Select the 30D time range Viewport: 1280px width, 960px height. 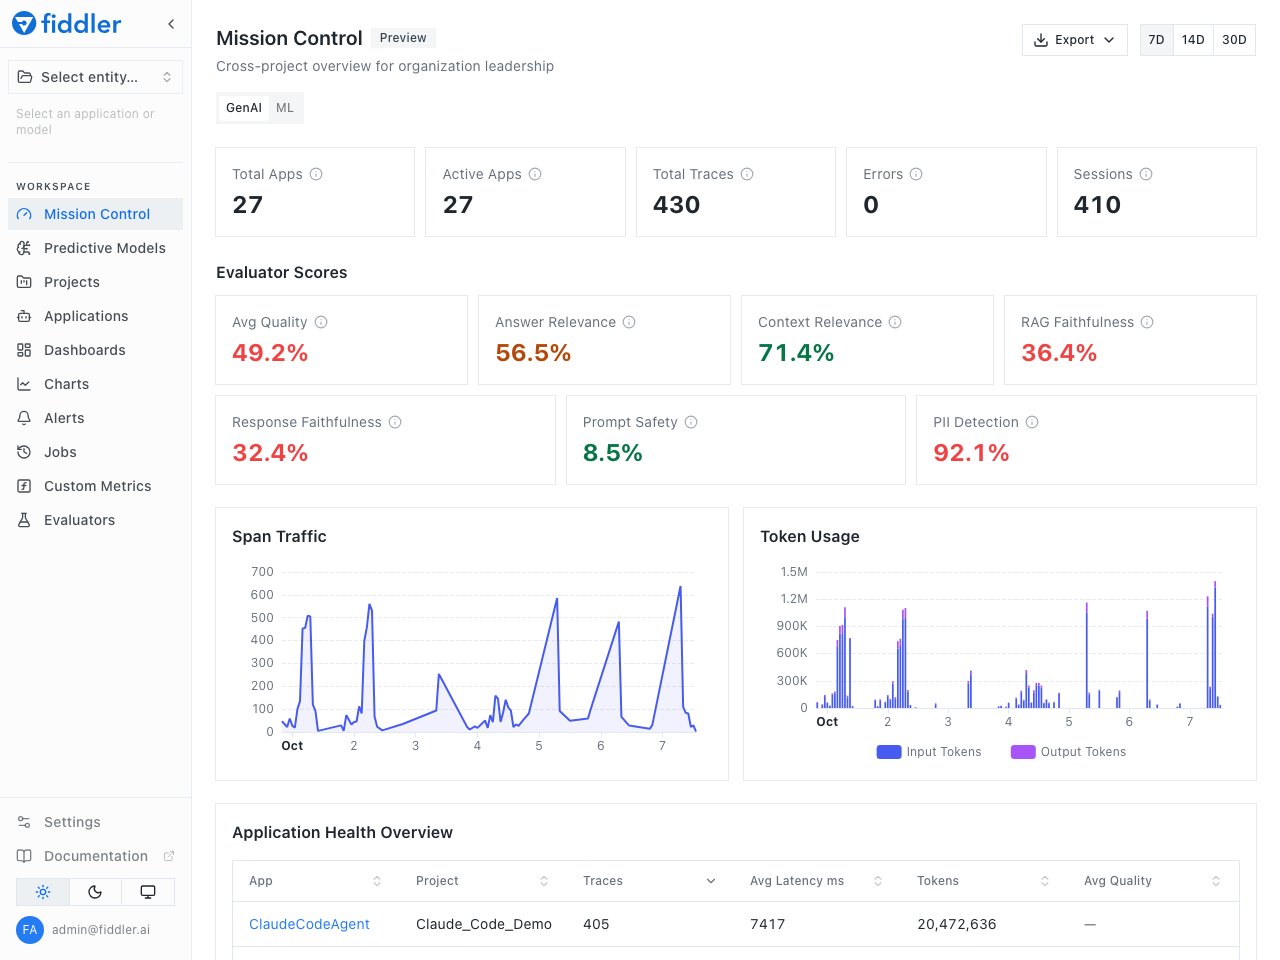1234,40
